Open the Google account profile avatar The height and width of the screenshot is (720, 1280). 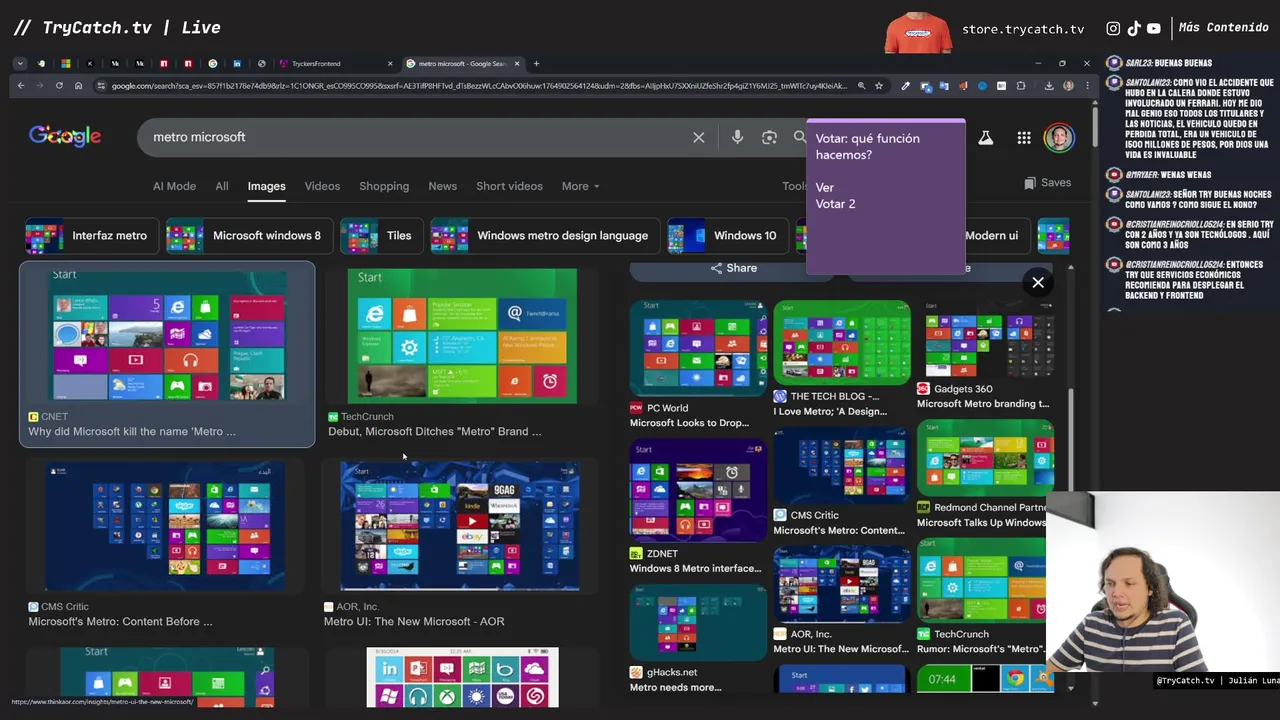[x=1059, y=137]
